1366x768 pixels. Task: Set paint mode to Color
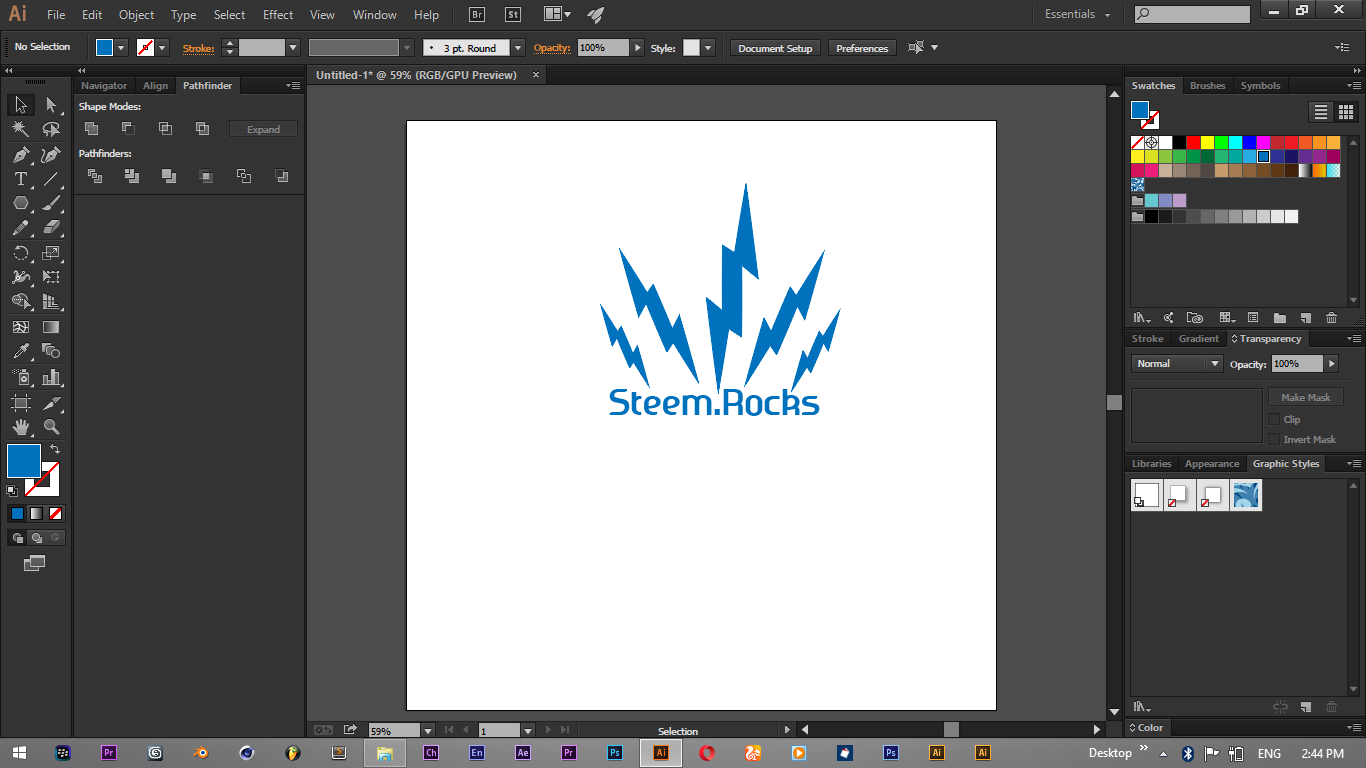point(17,514)
